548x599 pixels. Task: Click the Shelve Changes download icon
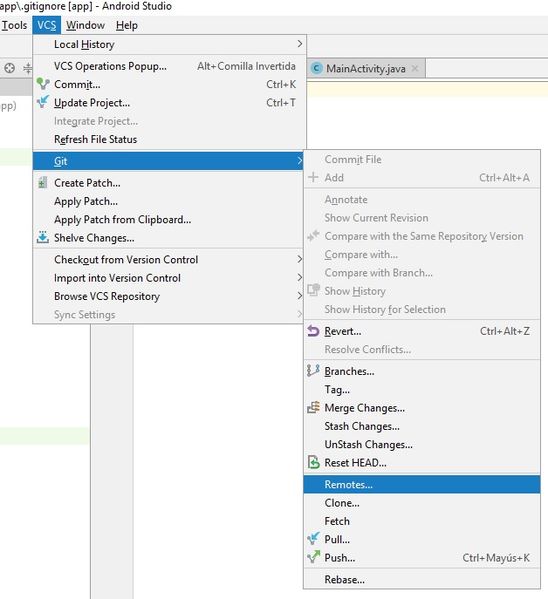pyautogui.click(x=43, y=237)
